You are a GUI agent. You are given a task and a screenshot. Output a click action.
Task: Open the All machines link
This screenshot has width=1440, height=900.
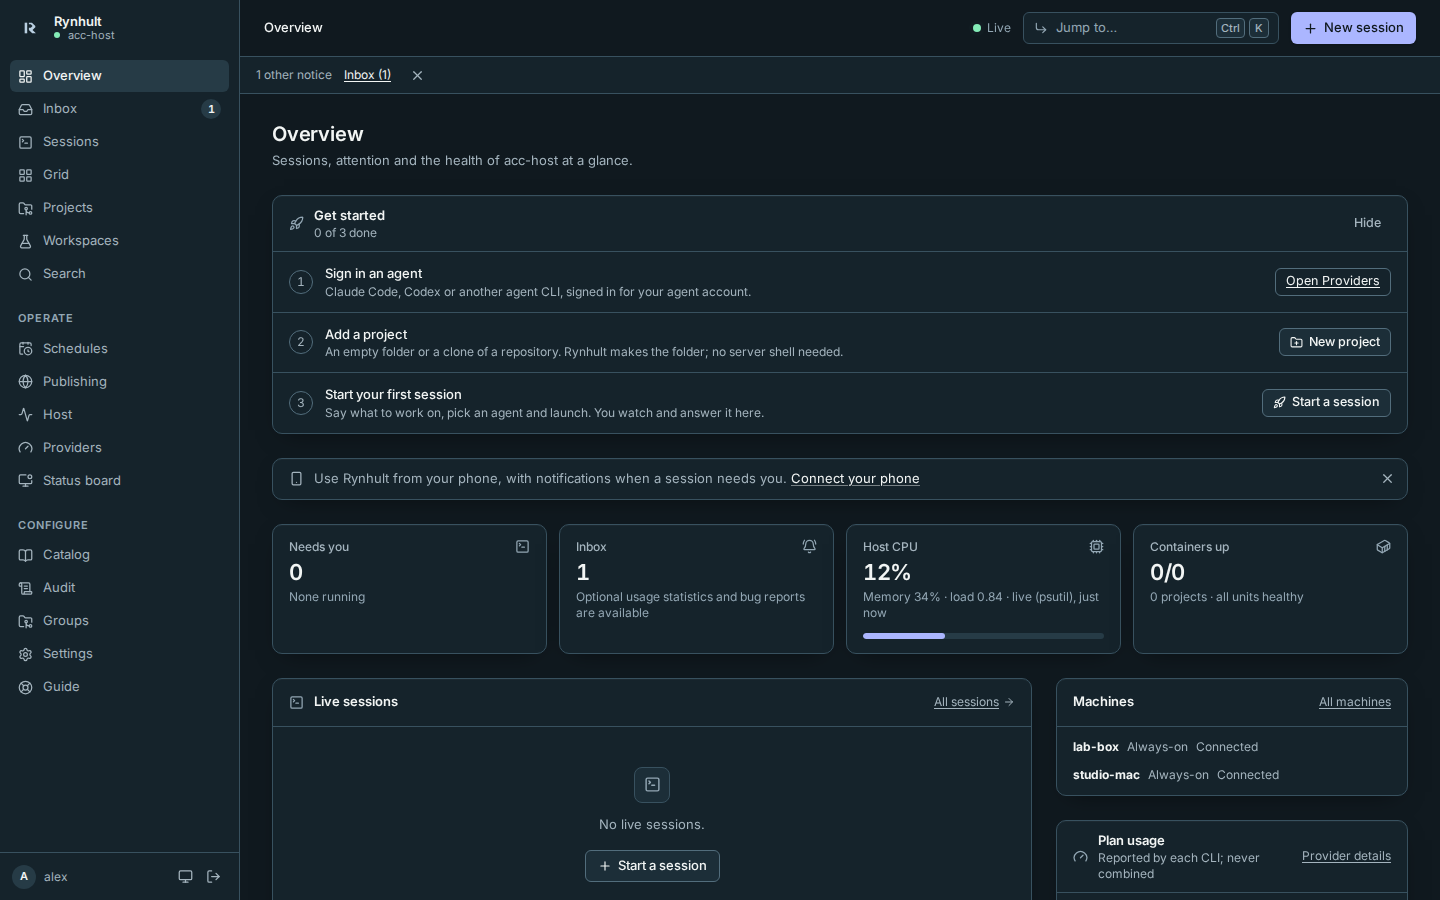1354,702
